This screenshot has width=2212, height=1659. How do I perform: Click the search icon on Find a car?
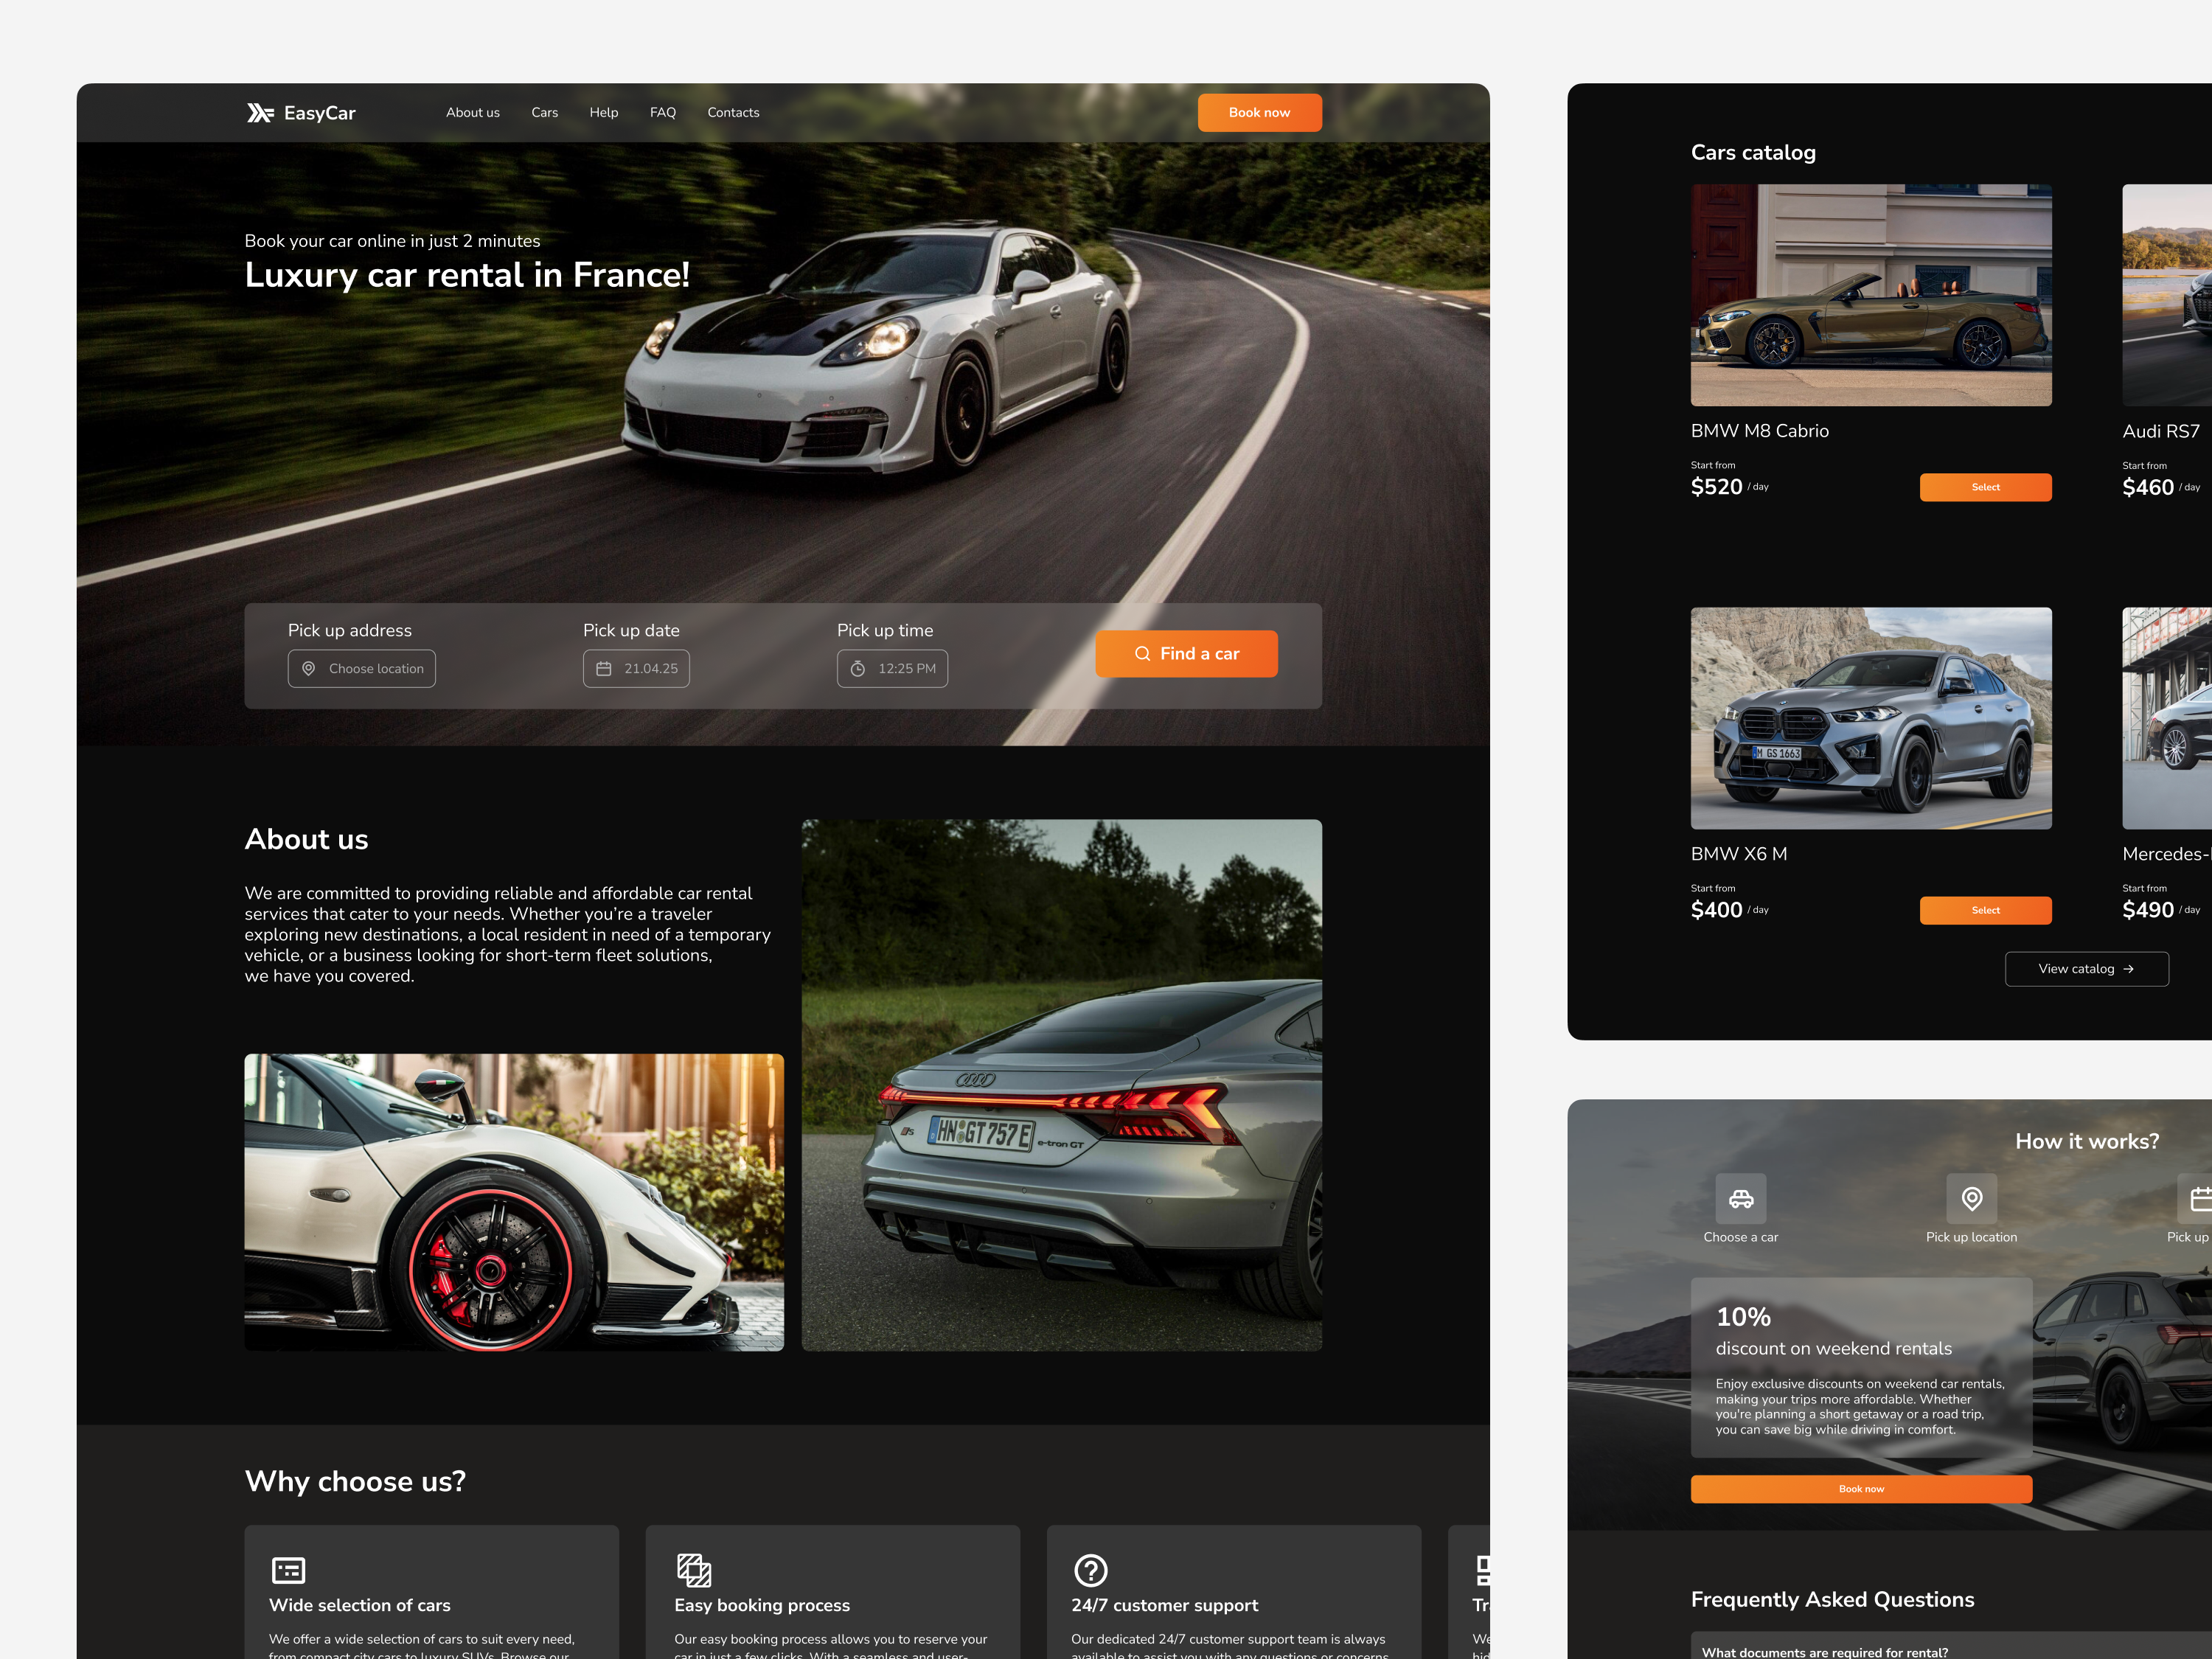1142,653
